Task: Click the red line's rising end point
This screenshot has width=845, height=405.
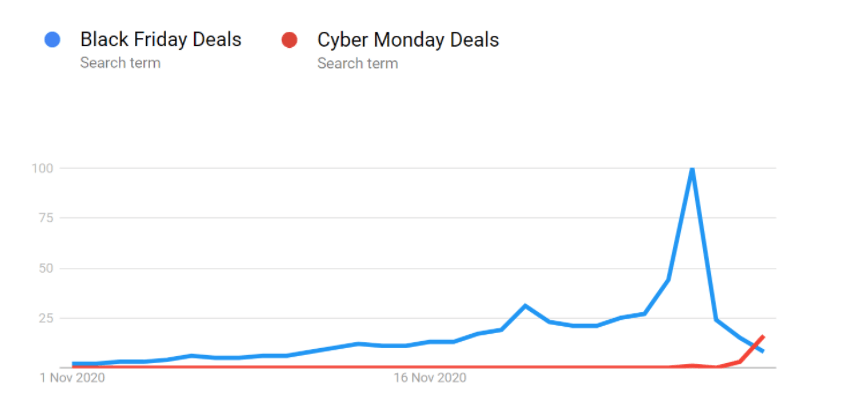Action: coord(763,337)
